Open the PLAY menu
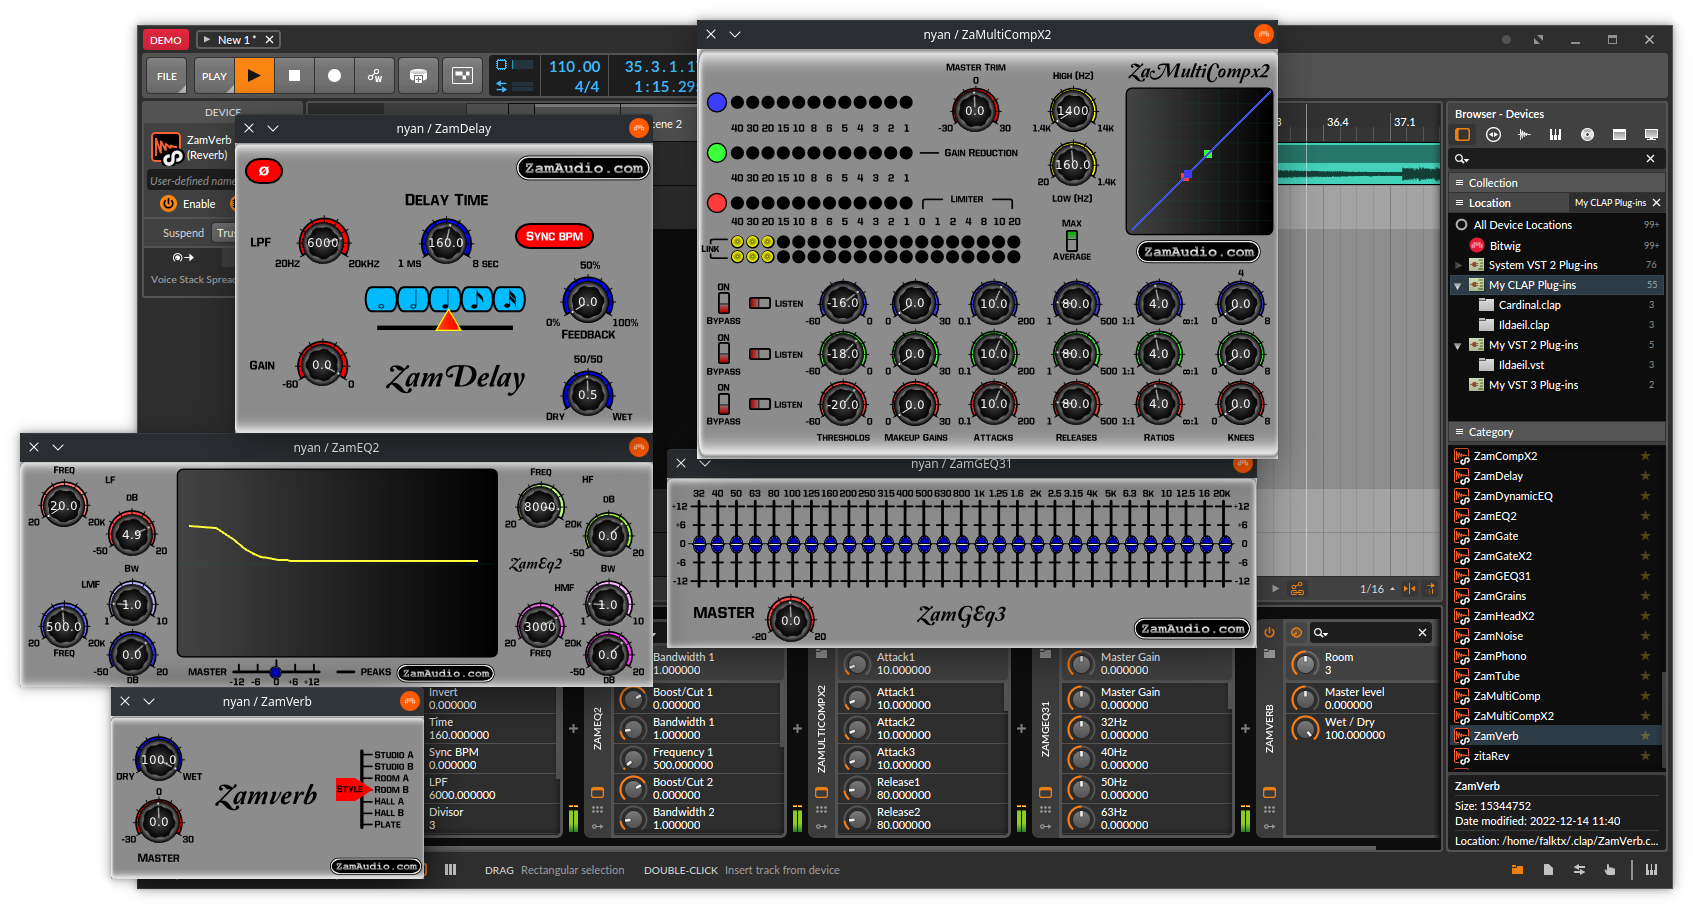1693x909 pixels. [x=214, y=76]
